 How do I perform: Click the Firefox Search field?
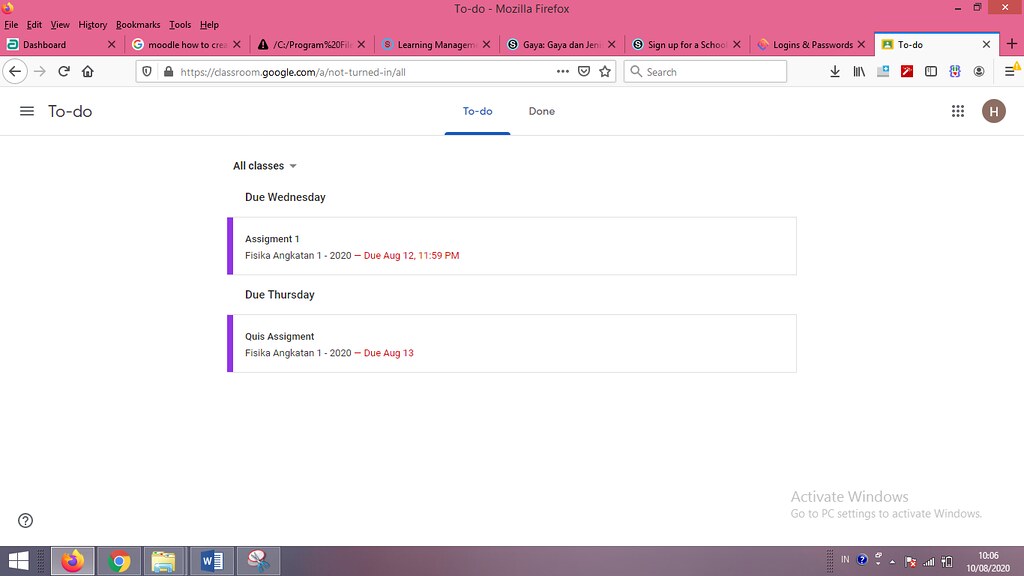tap(705, 72)
